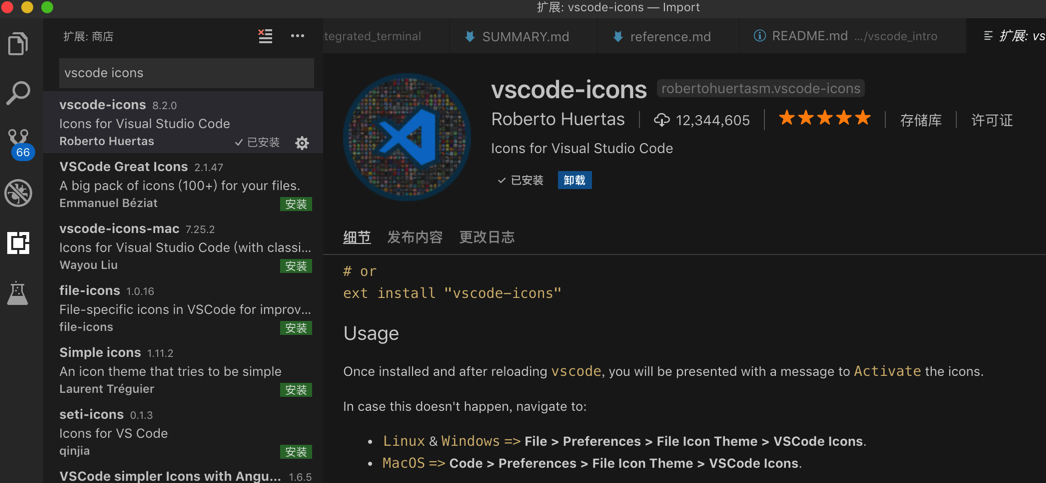Open gear menu for installed vscode-icons
This screenshot has width=1046, height=483.
(302, 143)
